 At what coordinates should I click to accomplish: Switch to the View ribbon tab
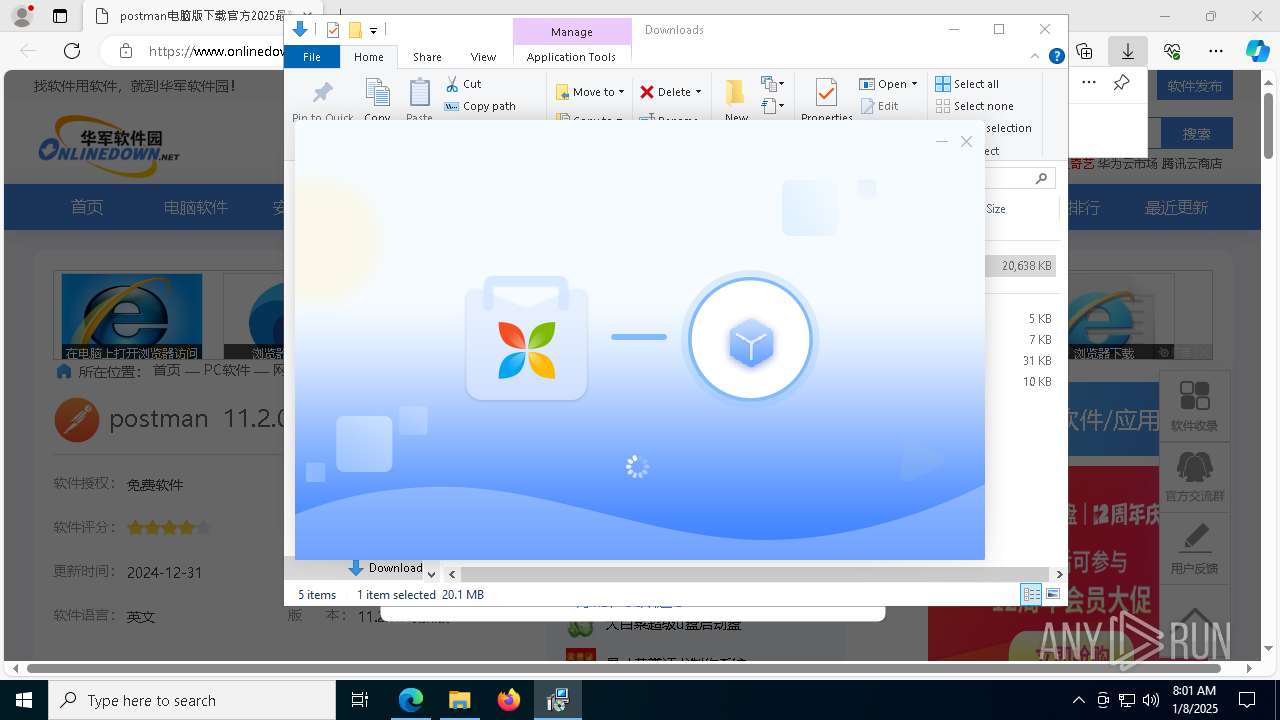tap(483, 57)
